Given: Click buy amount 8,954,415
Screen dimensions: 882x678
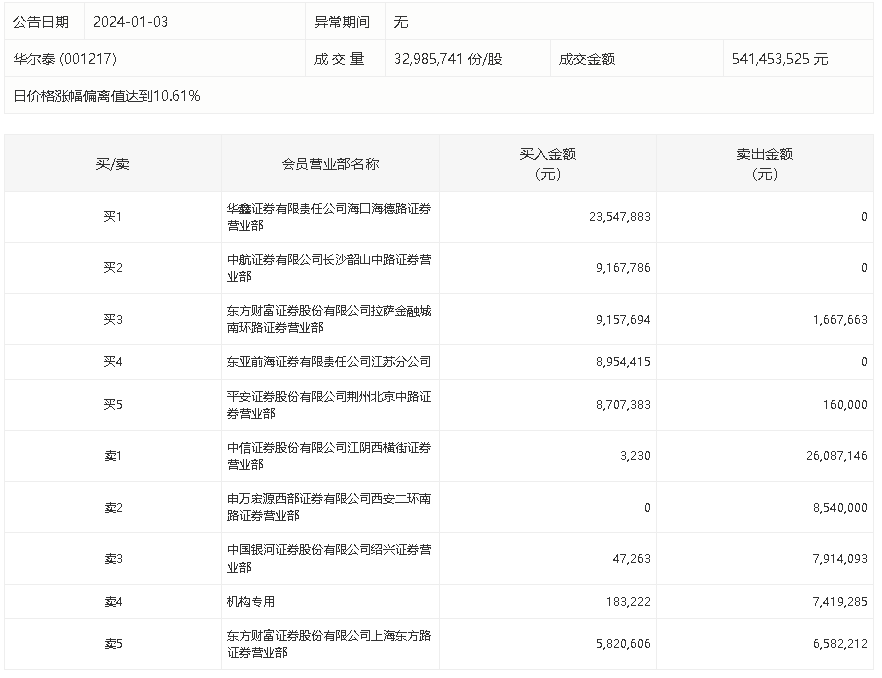Looking at the screenshot, I should 623,362.
